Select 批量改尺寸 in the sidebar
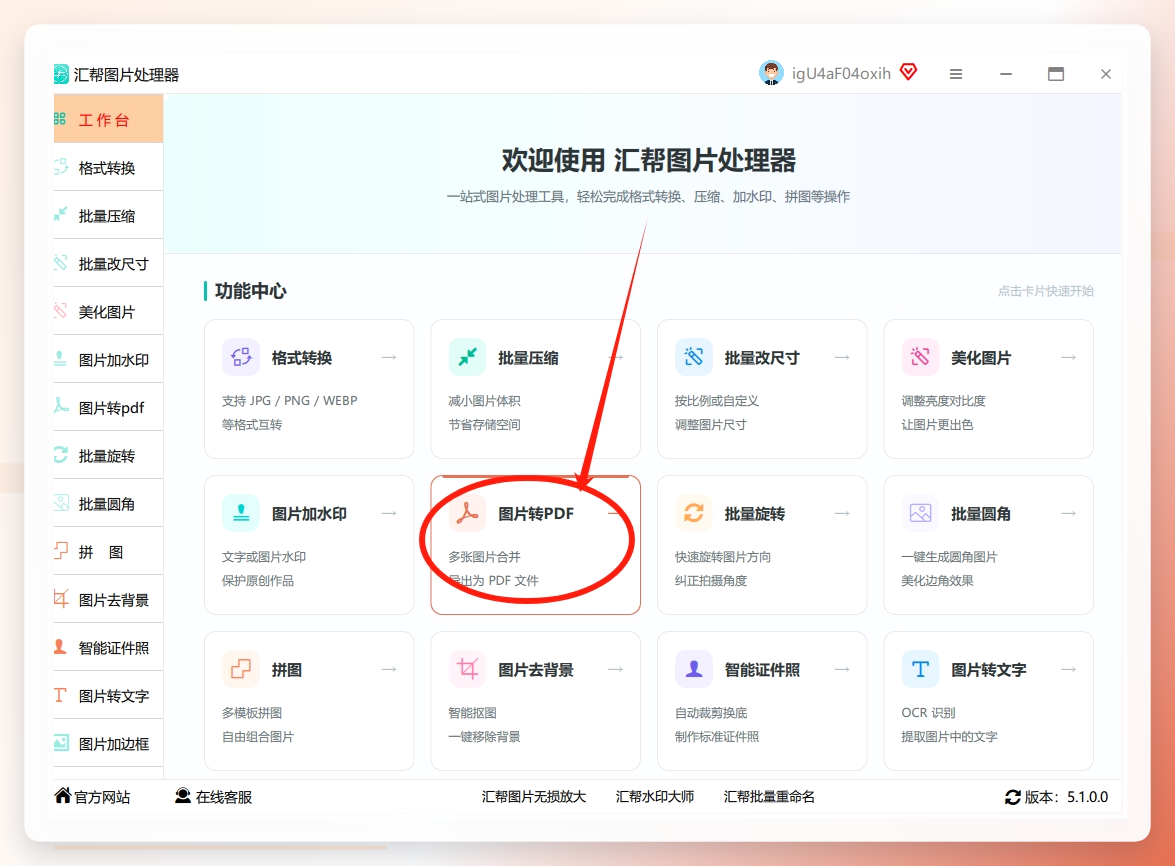This screenshot has height=866, width=1175. [109, 264]
